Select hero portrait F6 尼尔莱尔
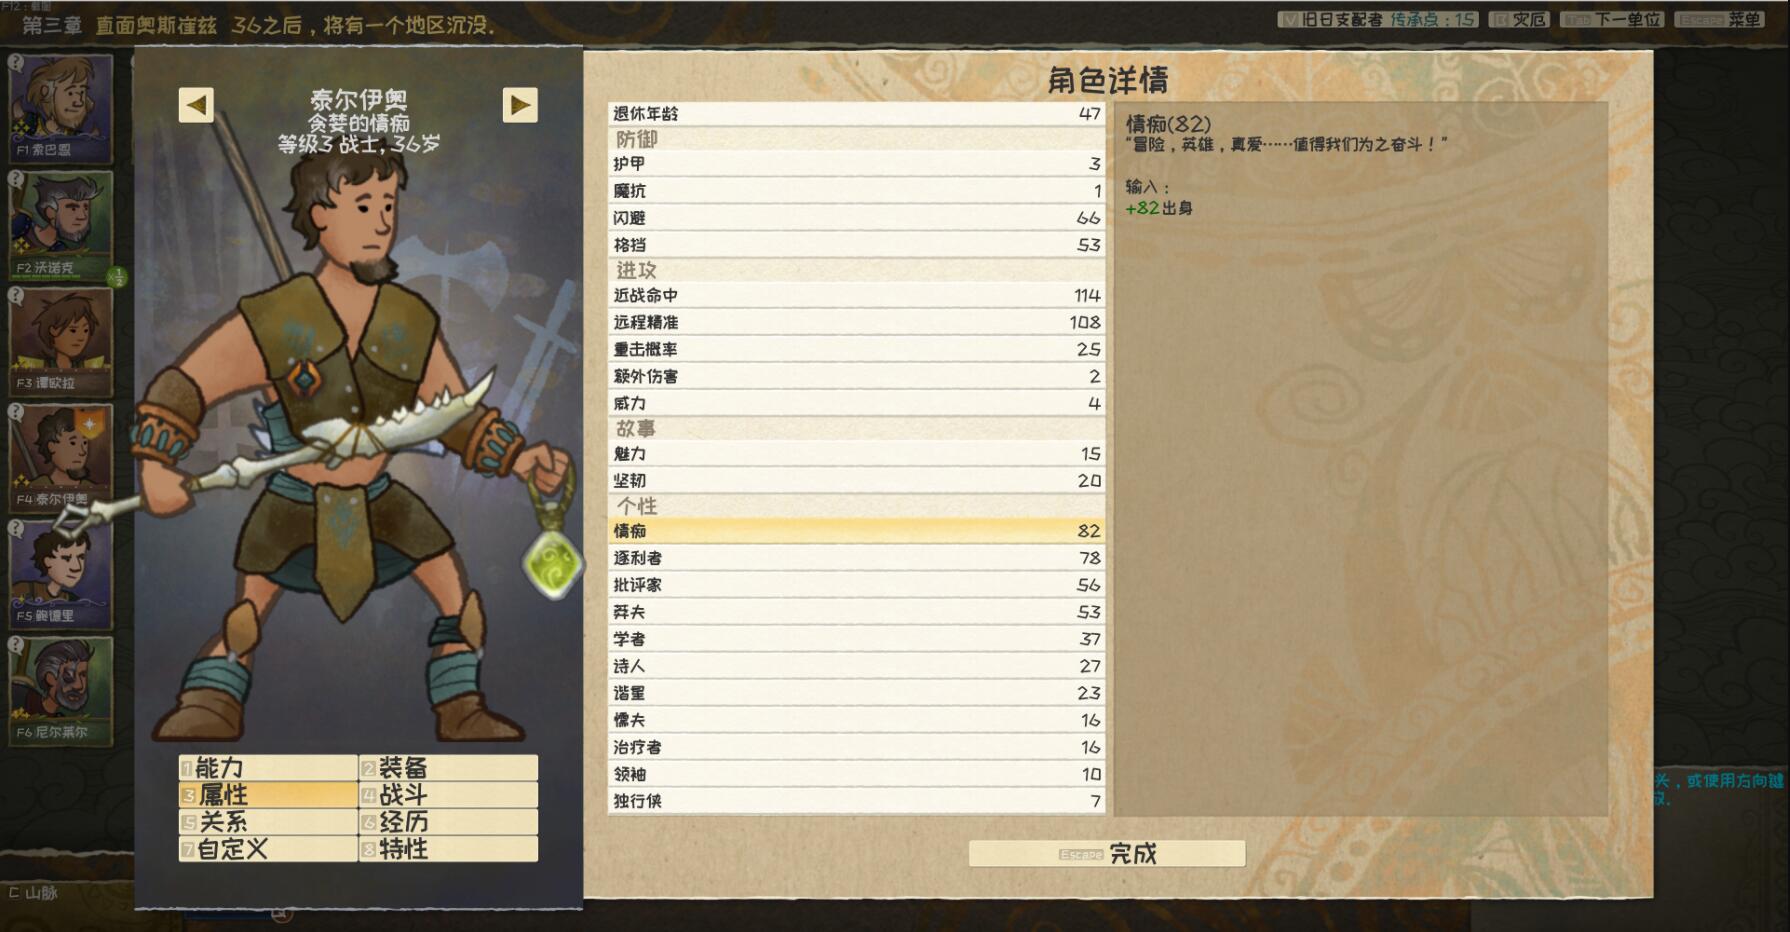This screenshot has width=1790, height=932. click(x=61, y=691)
